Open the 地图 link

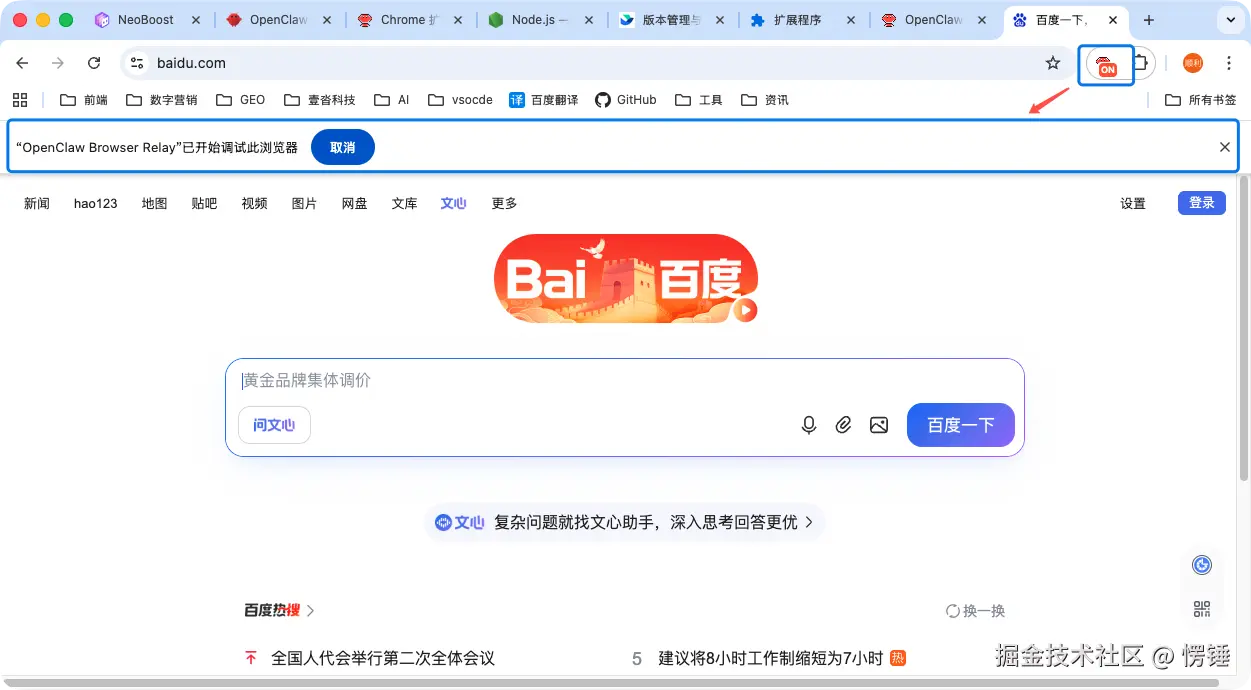155,203
